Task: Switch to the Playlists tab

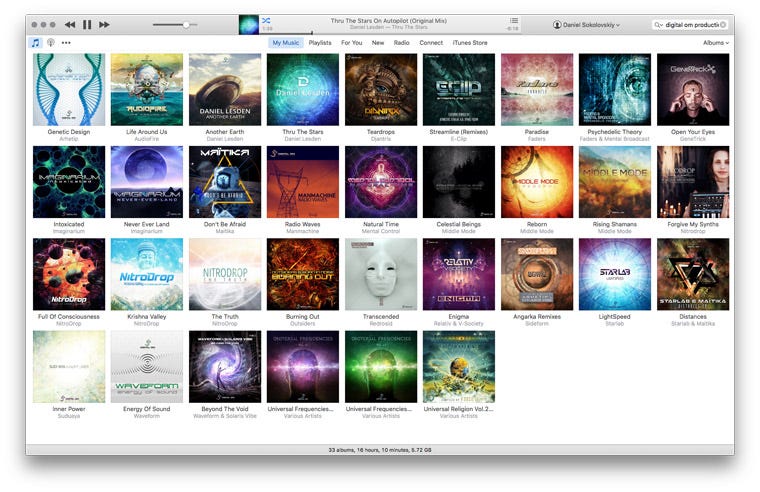Action: point(320,43)
